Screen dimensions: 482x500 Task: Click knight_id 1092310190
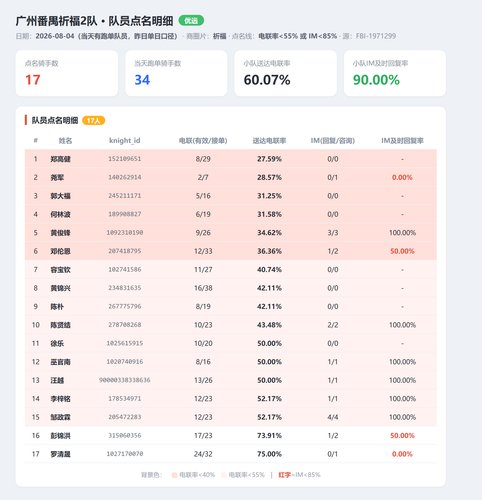coord(125,233)
